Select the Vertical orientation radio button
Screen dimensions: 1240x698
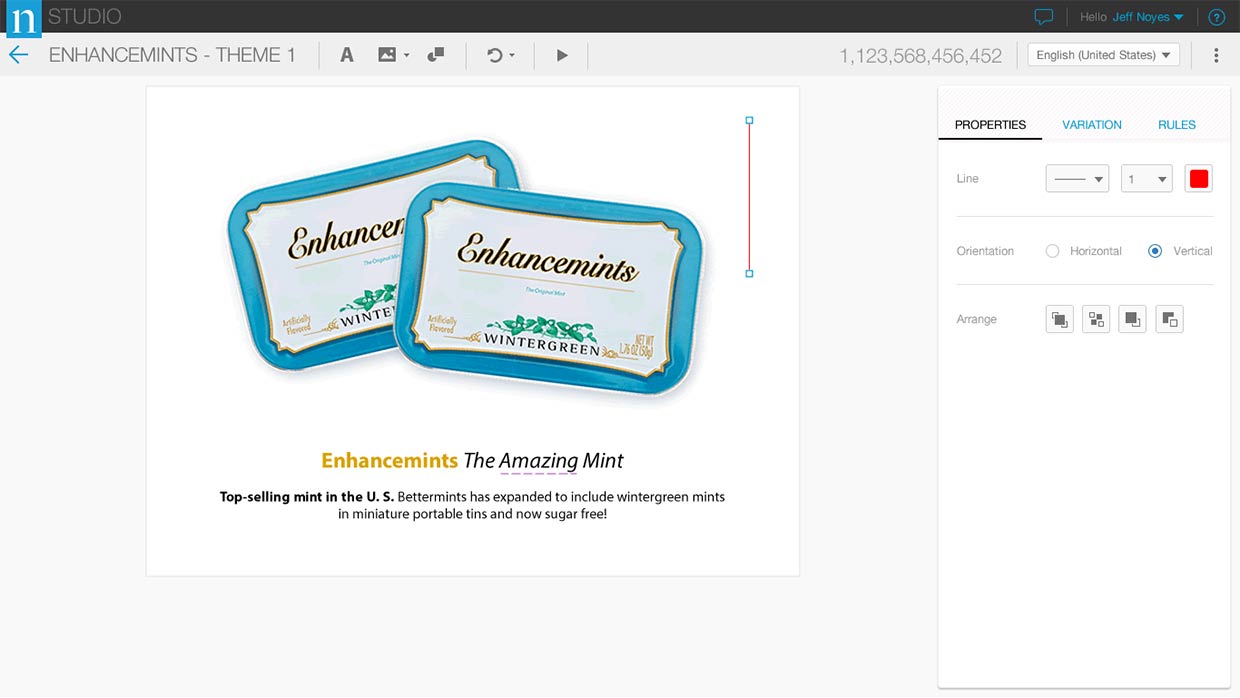(x=1155, y=251)
